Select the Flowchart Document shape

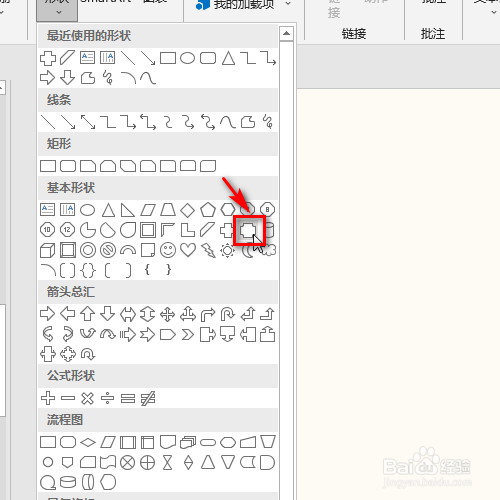click(x=168, y=442)
